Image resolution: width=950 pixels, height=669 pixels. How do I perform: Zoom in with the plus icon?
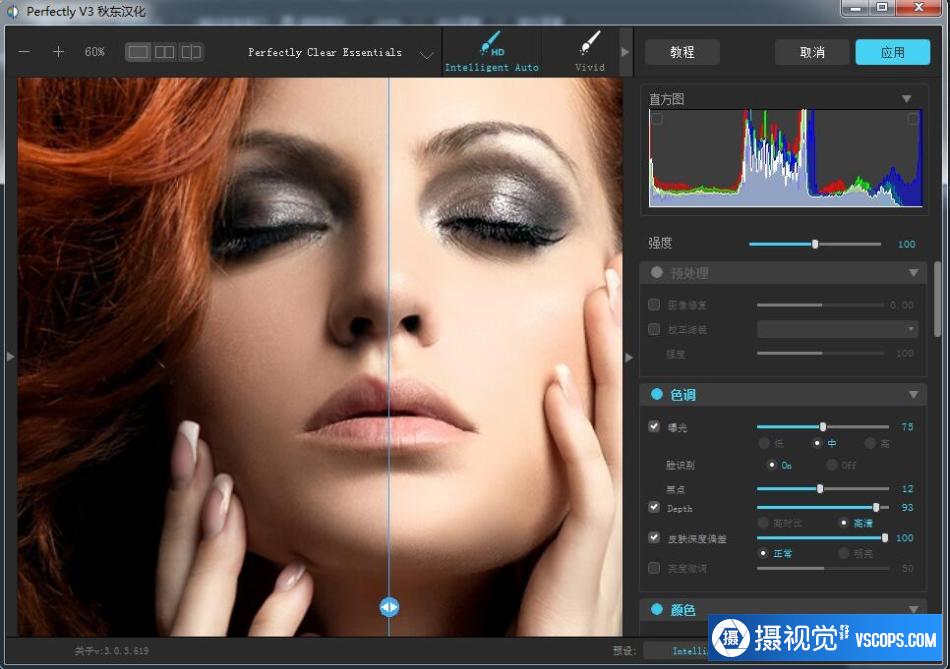tap(58, 52)
